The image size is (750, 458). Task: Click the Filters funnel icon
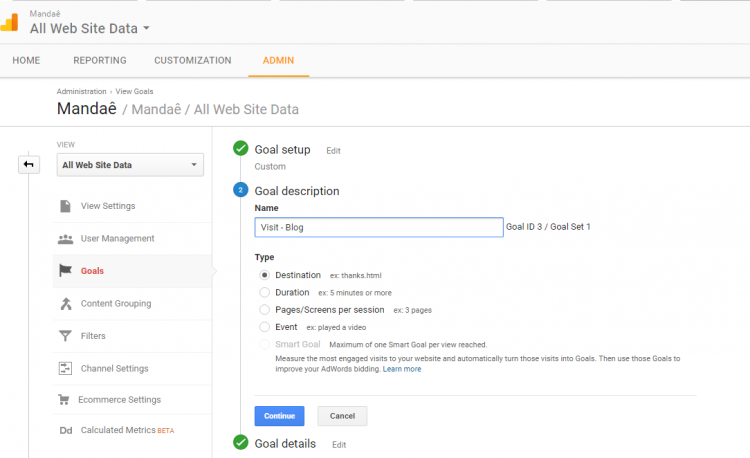point(66,336)
